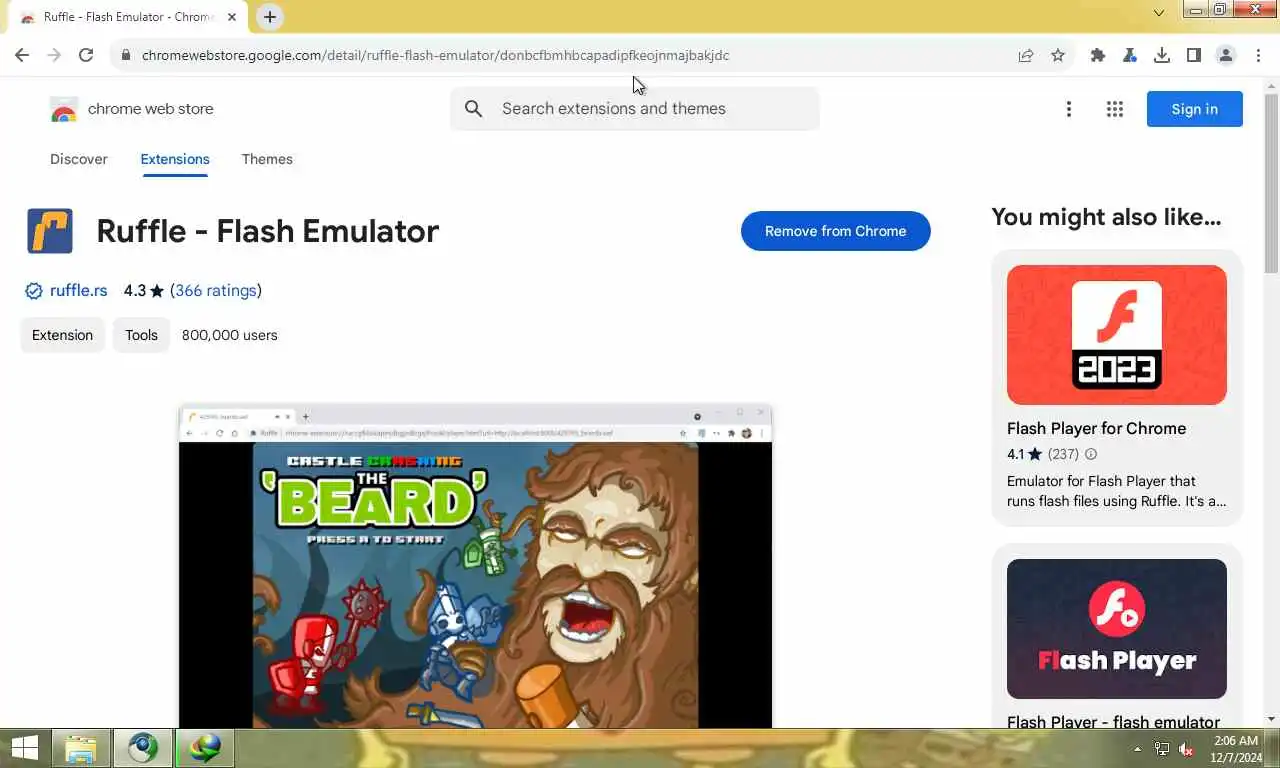The height and width of the screenshot is (768, 1280).
Task: Click the Tools category chip
Action: pyautogui.click(x=141, y=335)
